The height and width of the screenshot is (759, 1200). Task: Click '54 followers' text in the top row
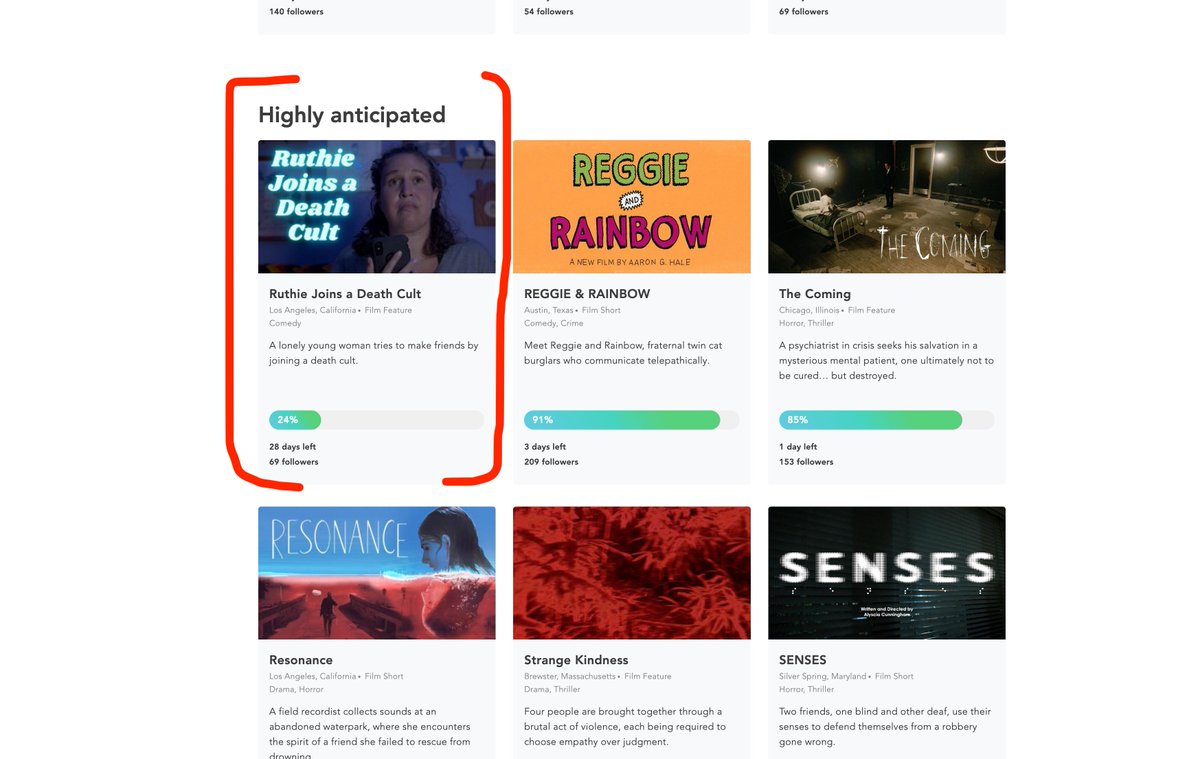click(x=549, y=12)
